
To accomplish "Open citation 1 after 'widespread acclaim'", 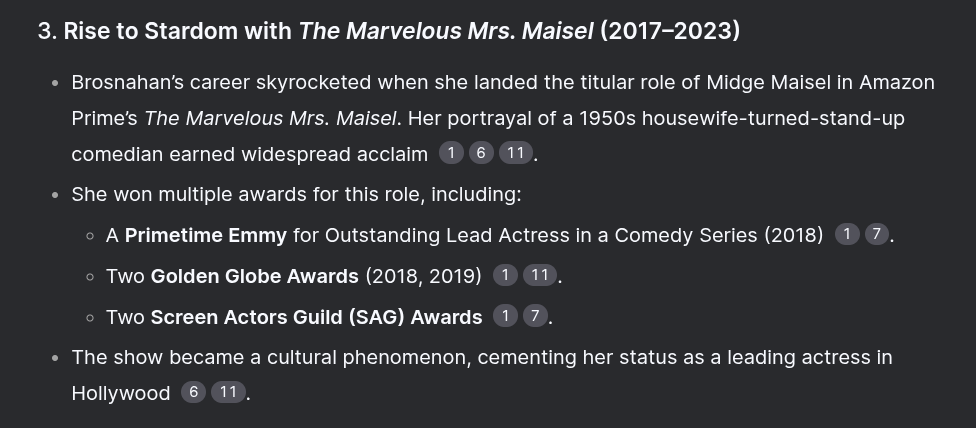I will pyautogui.click(x=451, y=152).
